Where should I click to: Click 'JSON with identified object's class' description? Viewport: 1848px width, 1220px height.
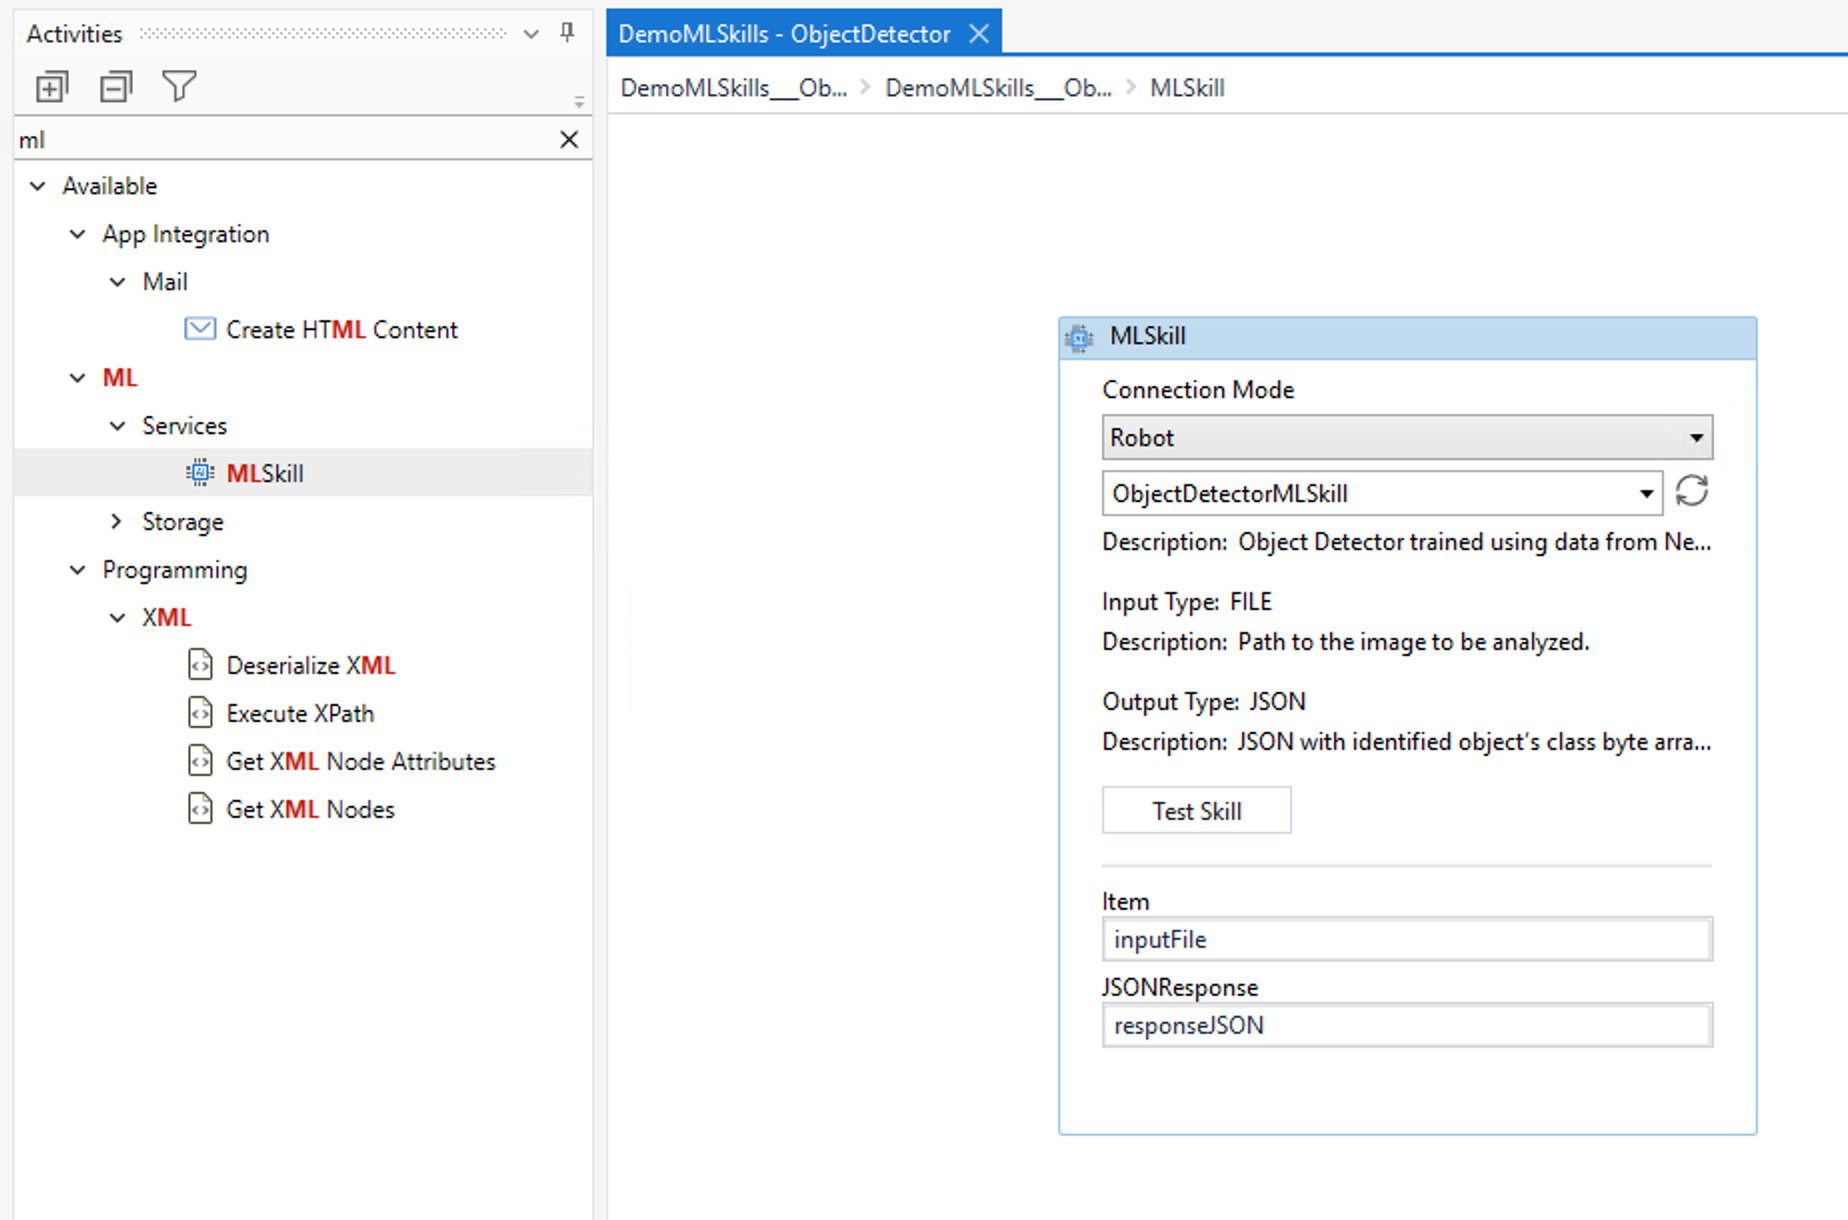pos(1475,742)
